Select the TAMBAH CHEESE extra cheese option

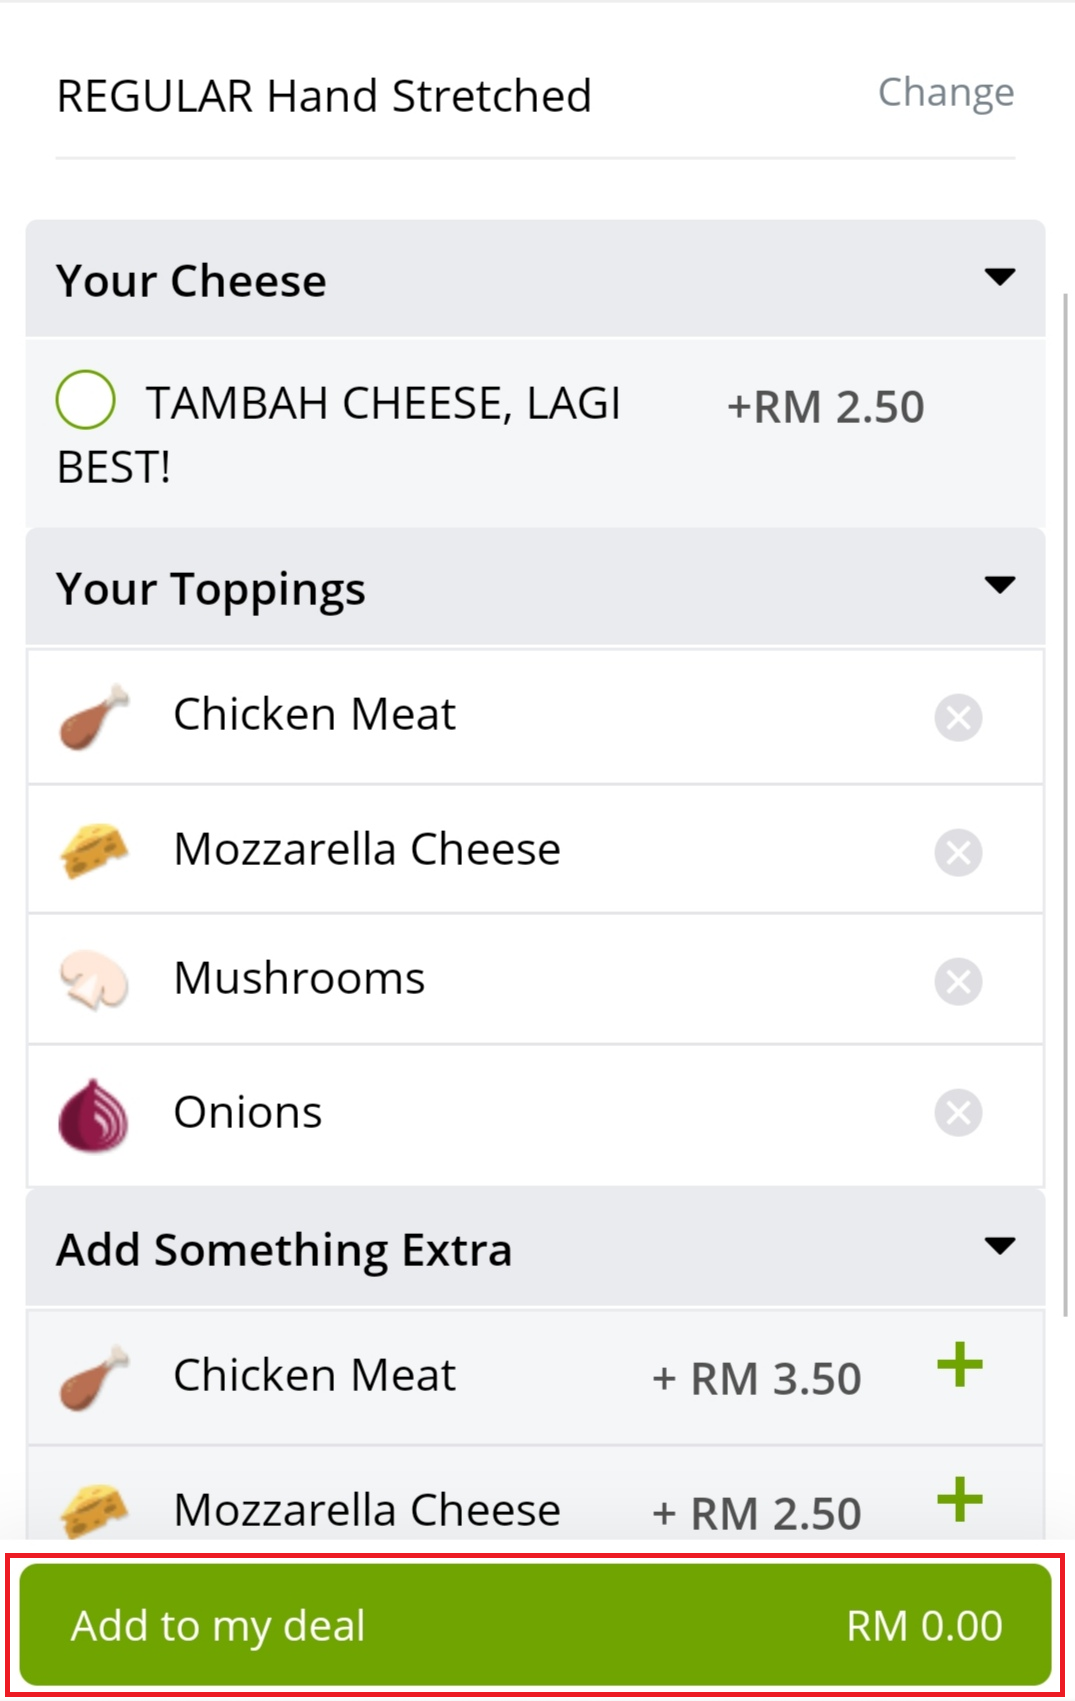click(85, 400)
